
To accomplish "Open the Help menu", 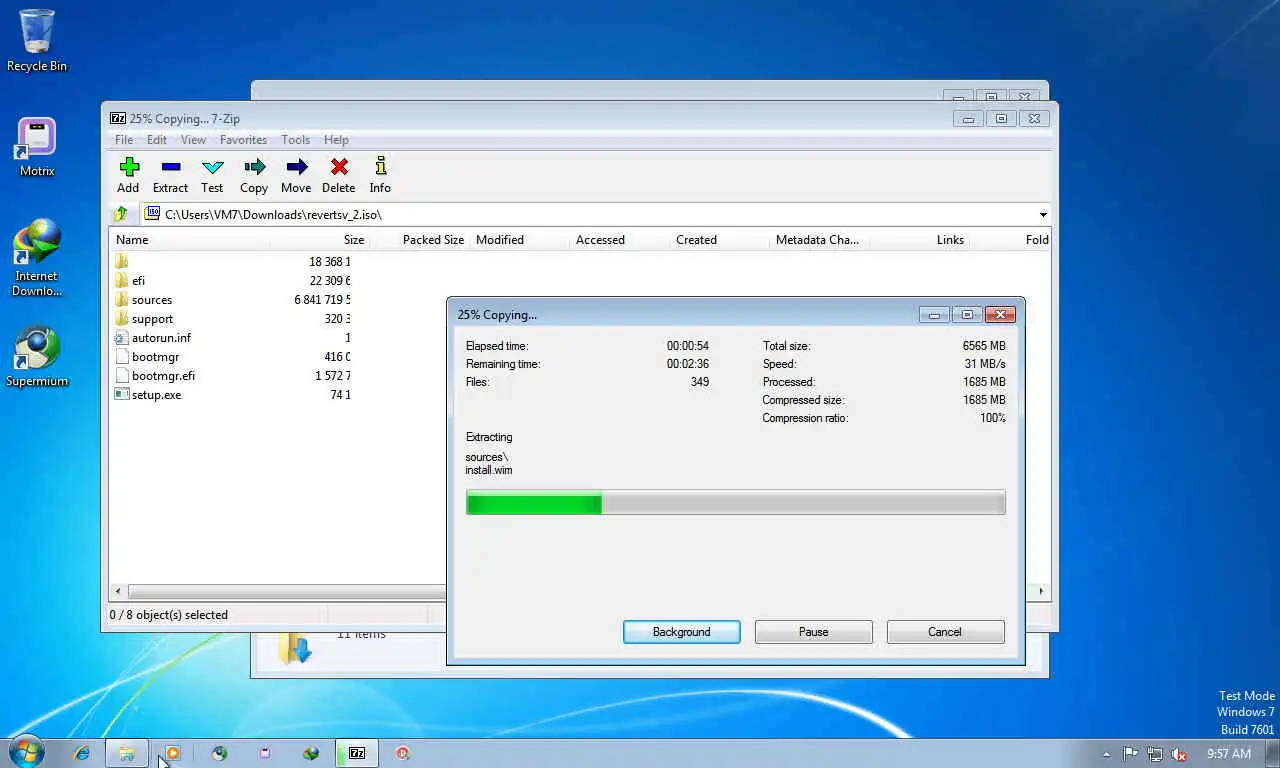I will tap(336, 140).
